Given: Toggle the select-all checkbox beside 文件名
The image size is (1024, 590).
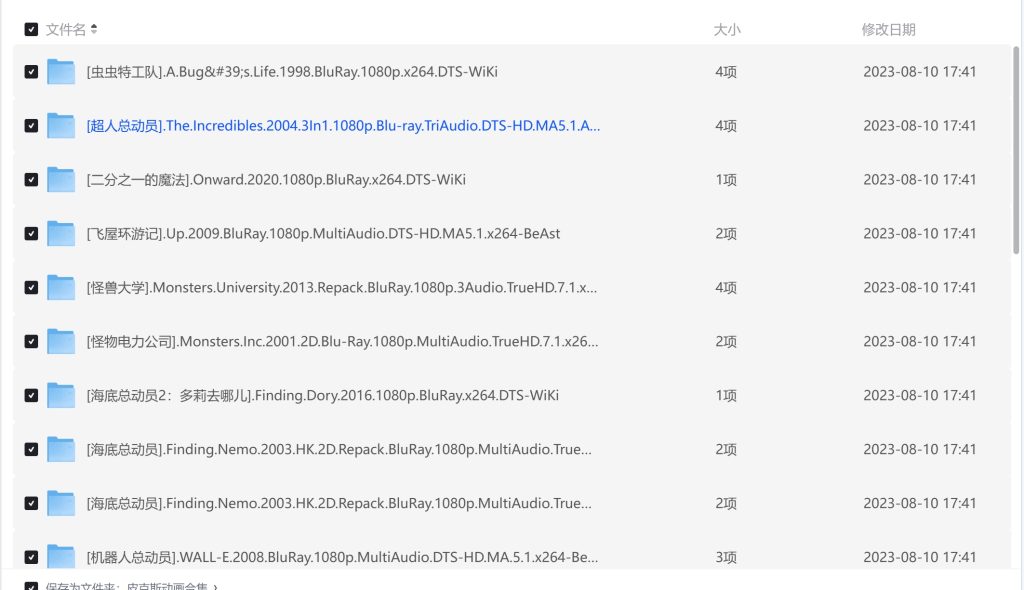Looking at the screenshot, I should 31,29.
